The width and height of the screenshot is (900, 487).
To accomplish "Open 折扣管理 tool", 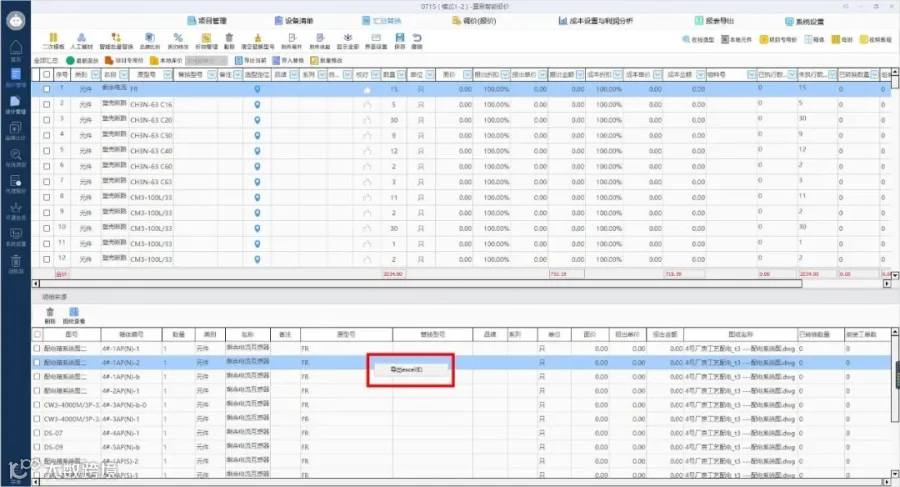I will pyautogui.click(x=206, y=41).
